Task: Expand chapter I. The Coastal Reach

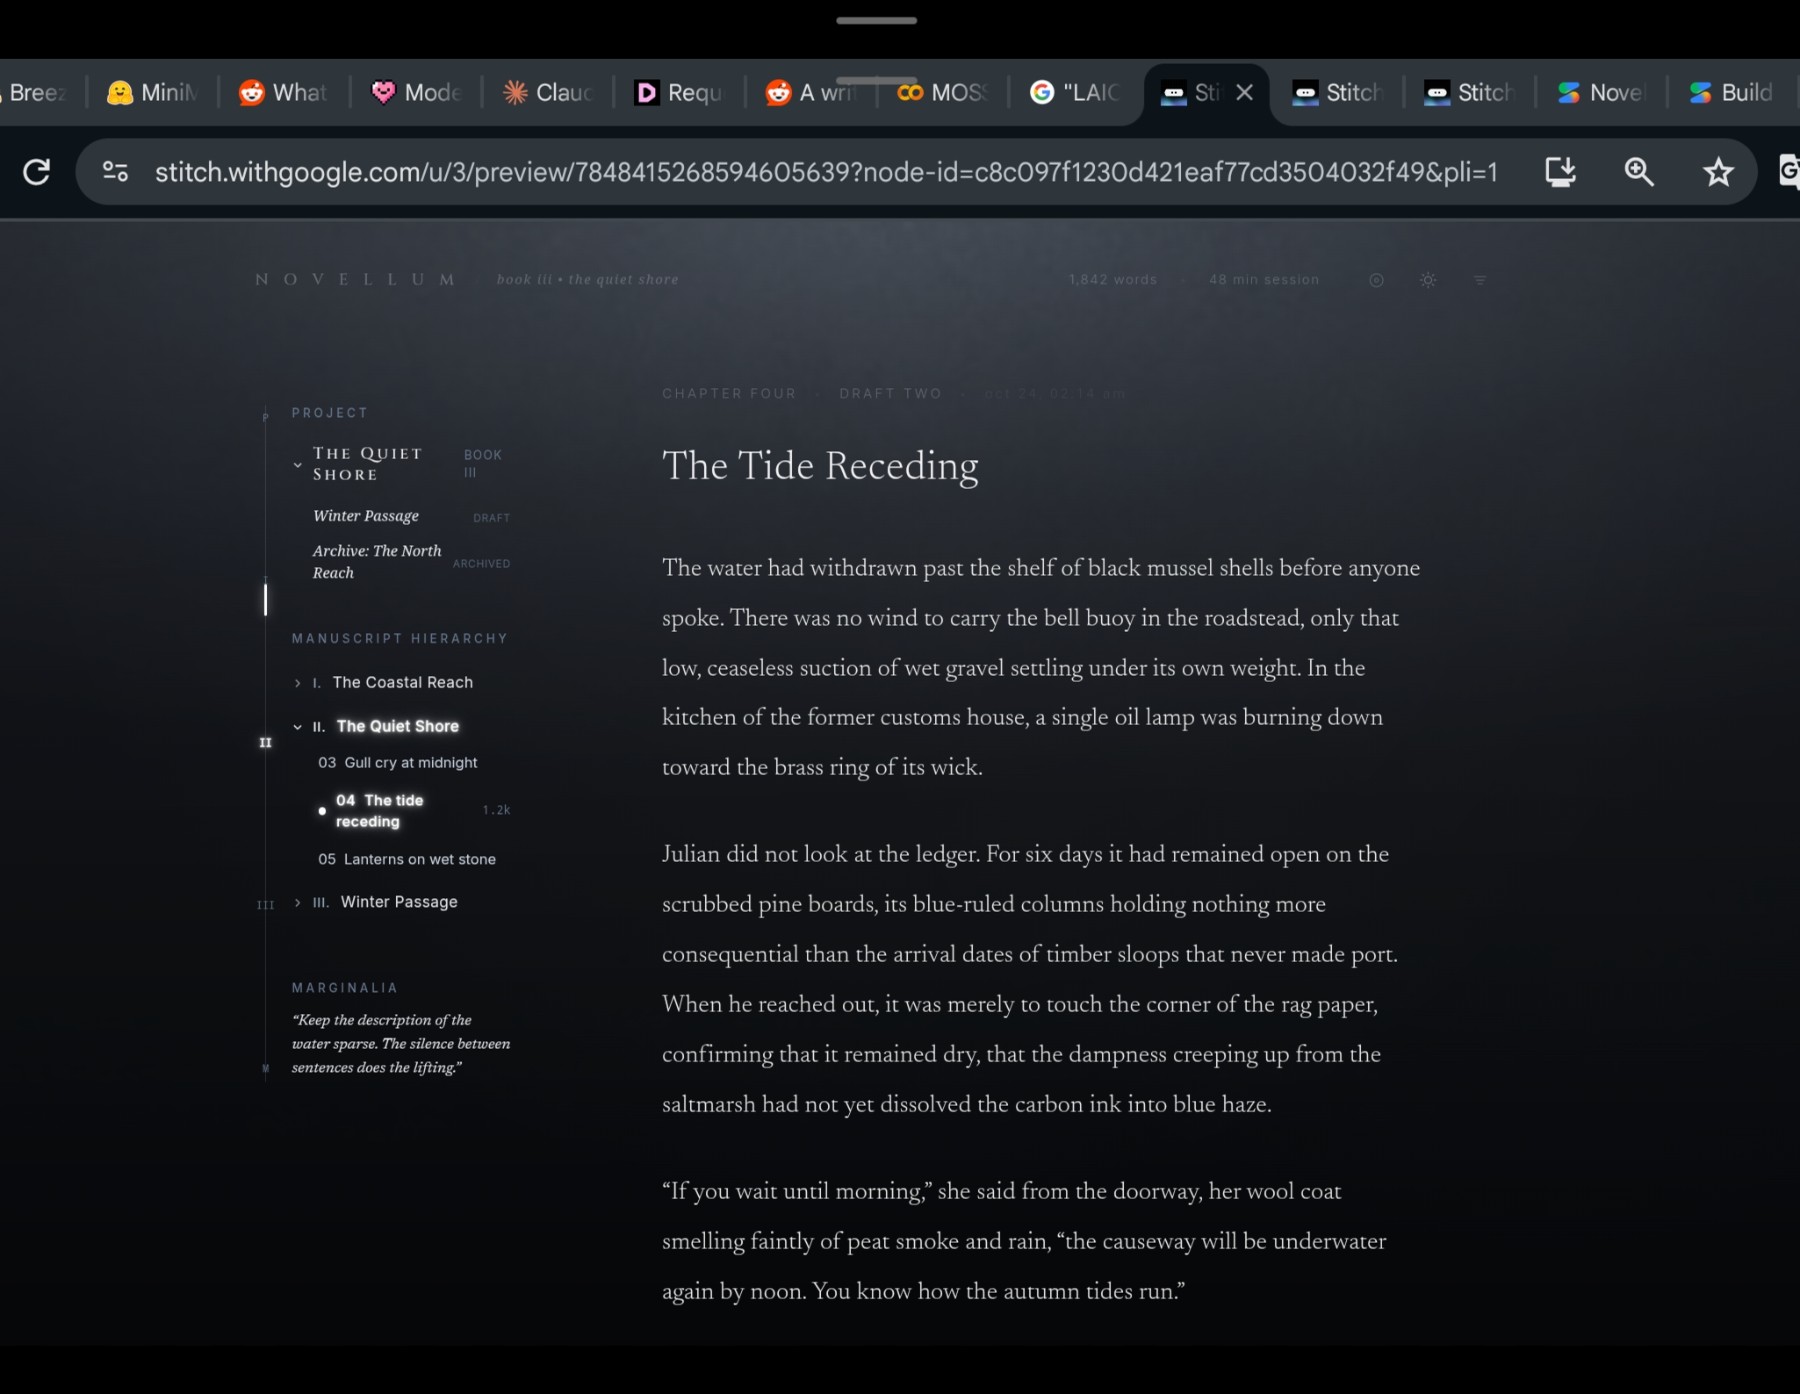Action: tap(297, 683)
